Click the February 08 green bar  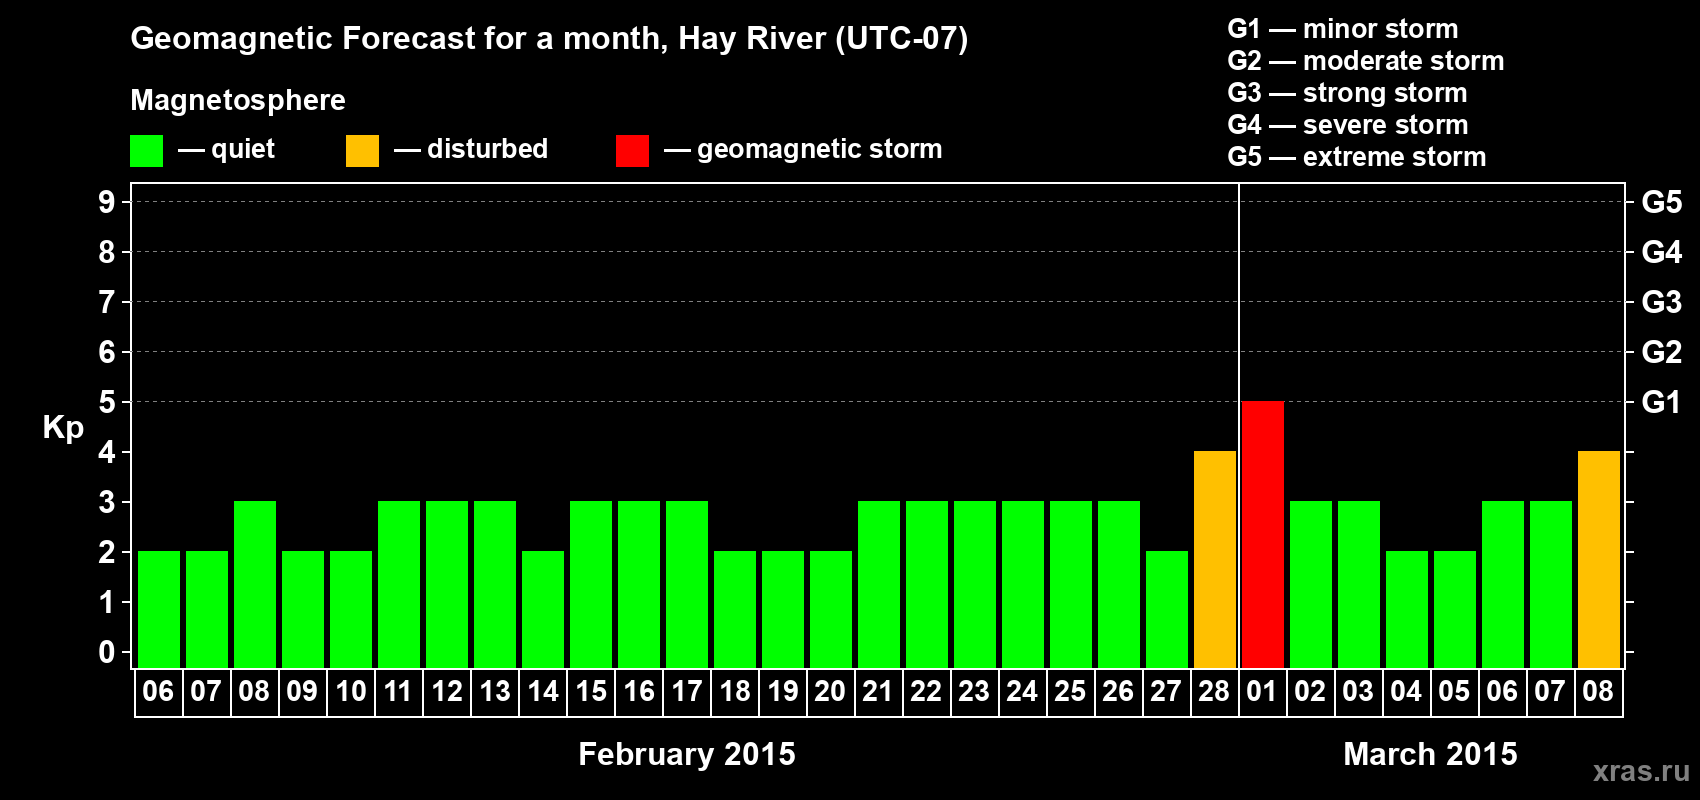[254, 584]
